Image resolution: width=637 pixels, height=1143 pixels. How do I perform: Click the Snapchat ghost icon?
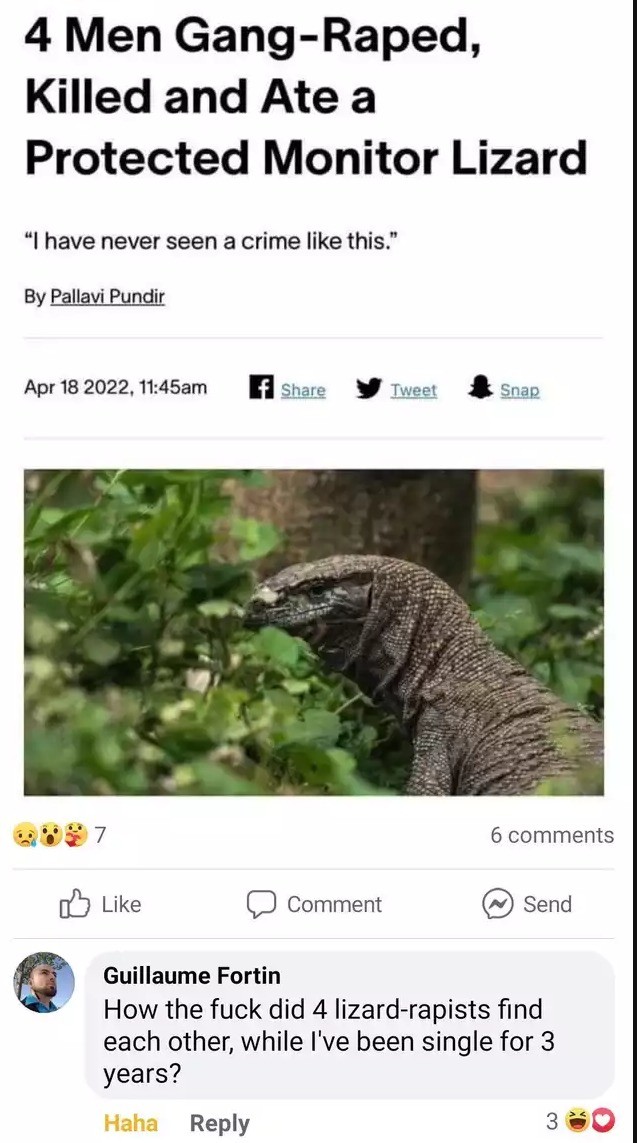click(x=479, y=388)
